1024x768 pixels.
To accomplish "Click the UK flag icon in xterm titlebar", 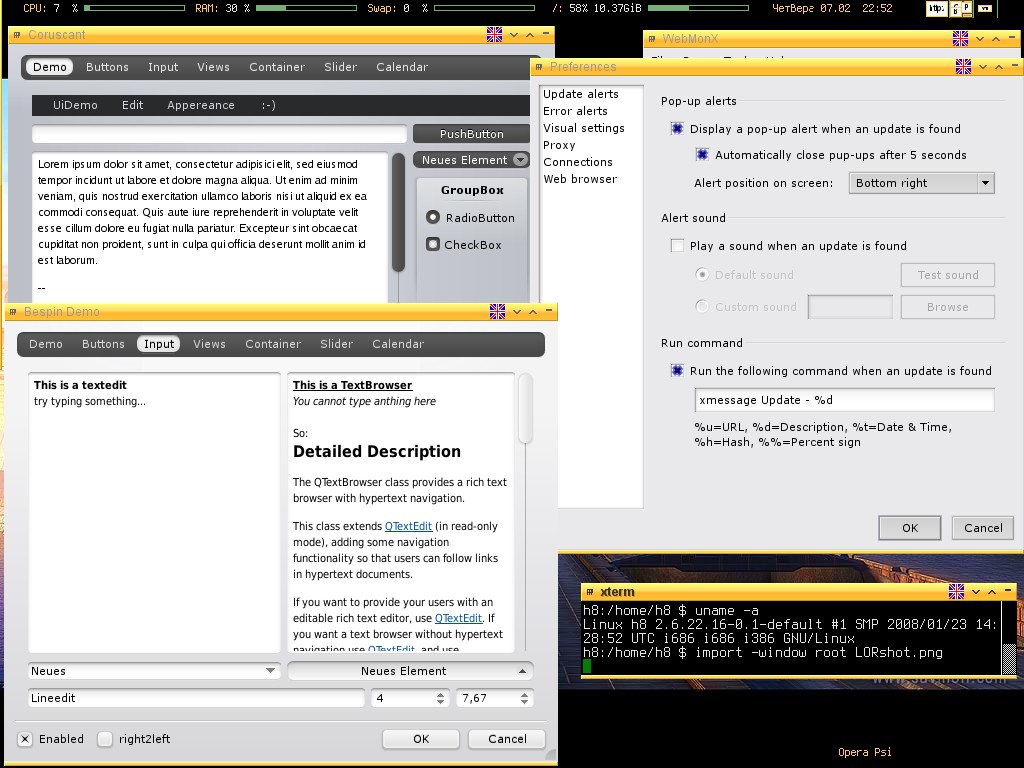I will click(956, 592).
